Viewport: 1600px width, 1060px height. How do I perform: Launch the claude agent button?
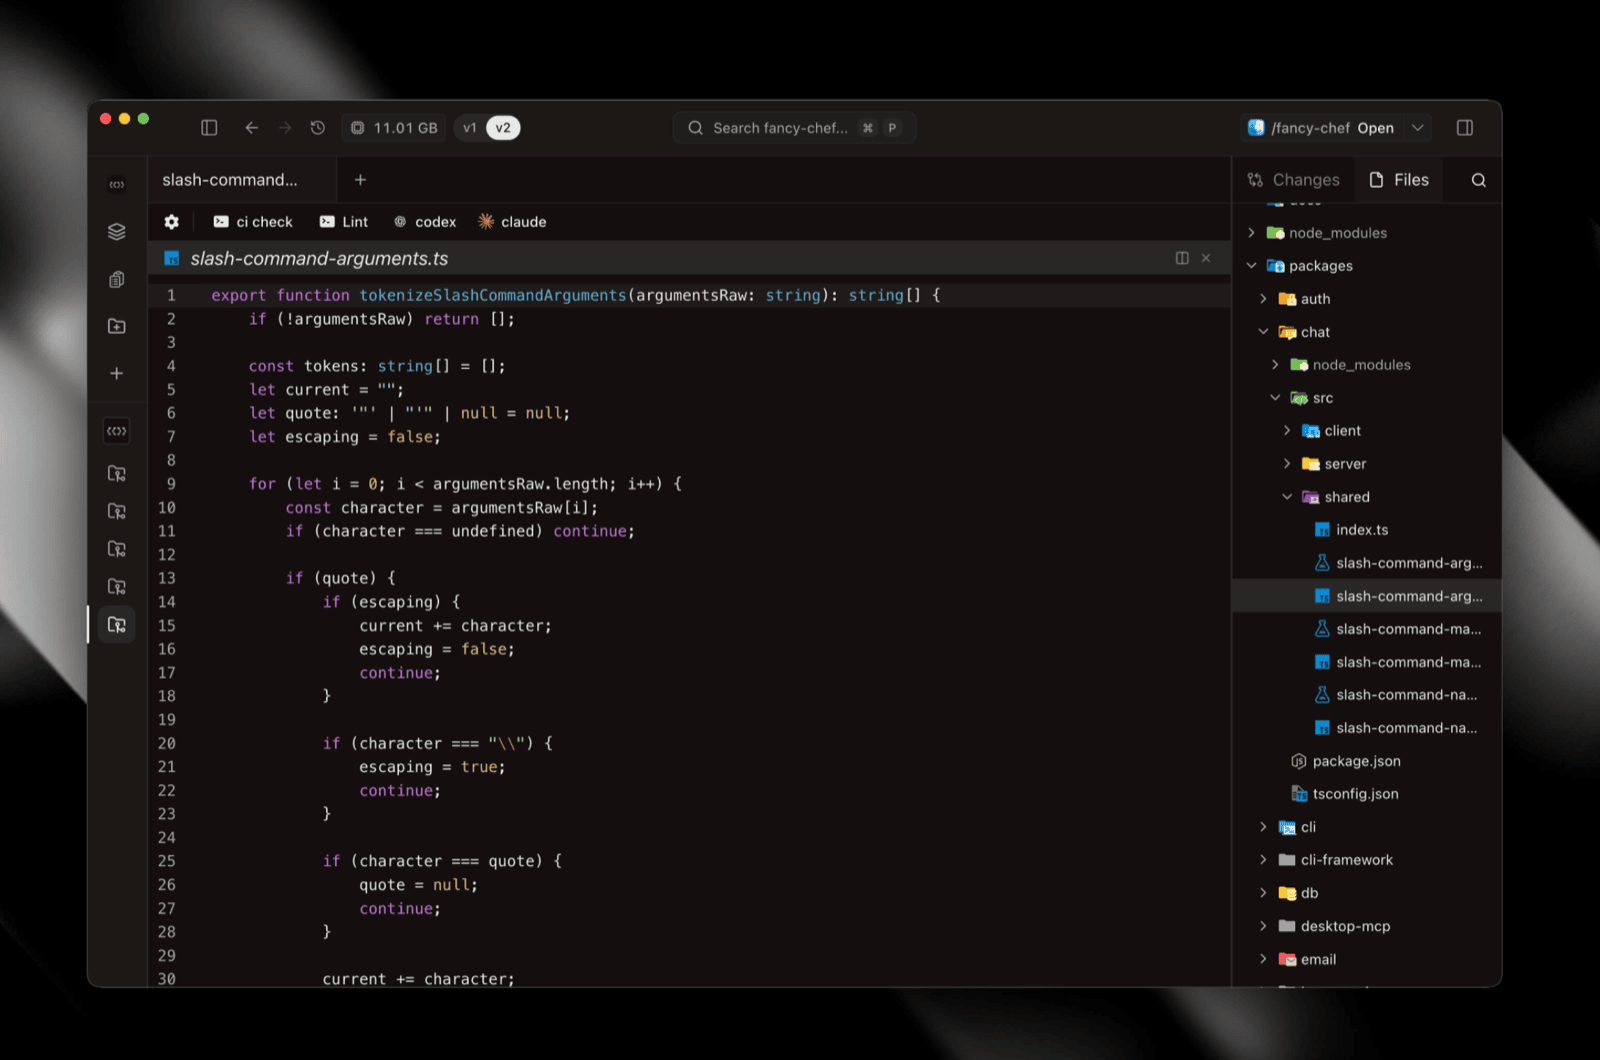(x=512, y=222)
